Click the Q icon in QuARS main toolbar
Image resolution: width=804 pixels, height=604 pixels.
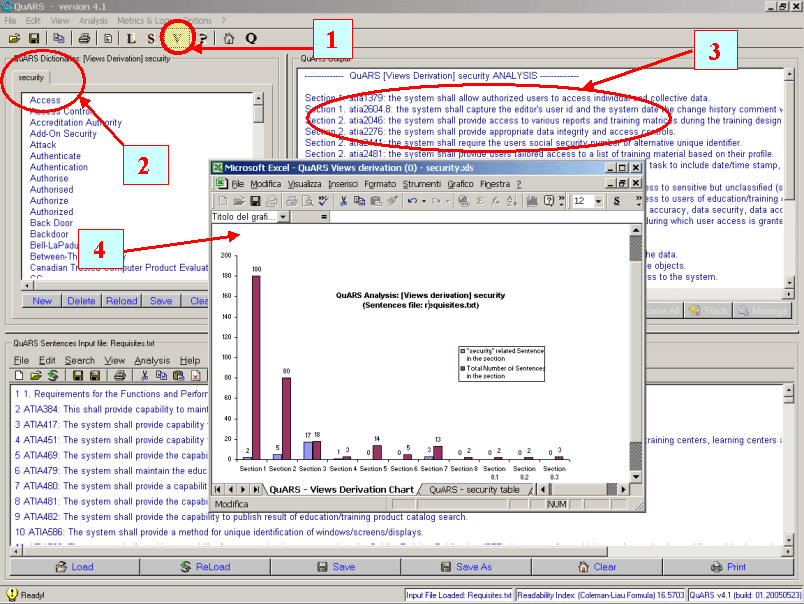(x=251, y=38)
